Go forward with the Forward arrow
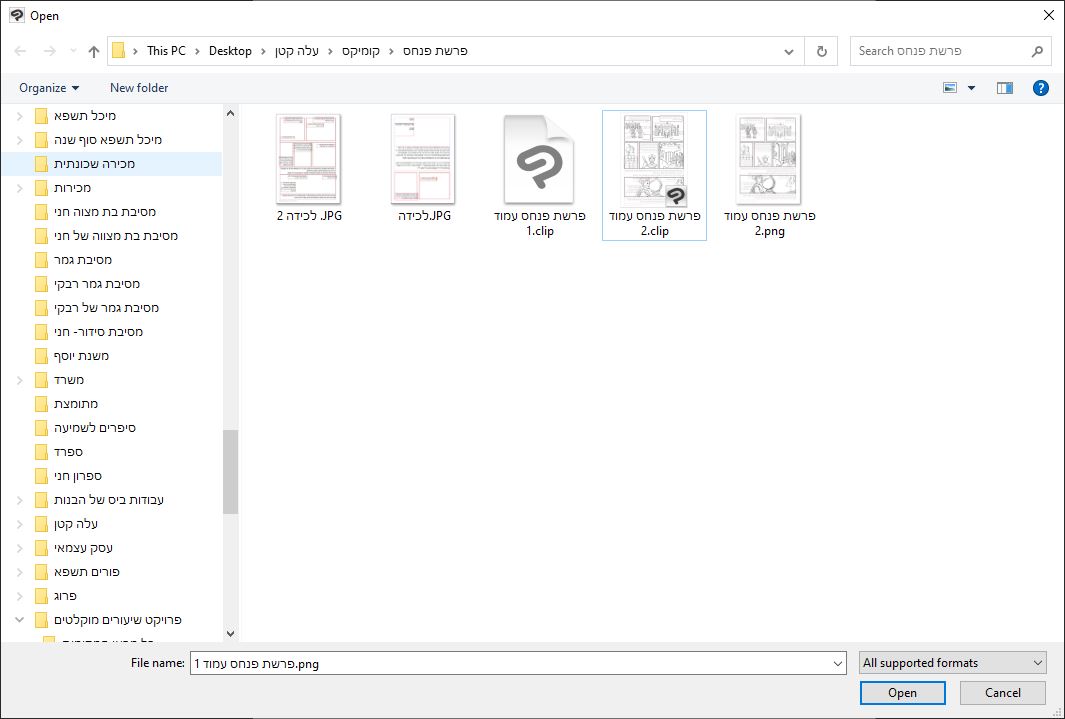 (x=50, y=51)
